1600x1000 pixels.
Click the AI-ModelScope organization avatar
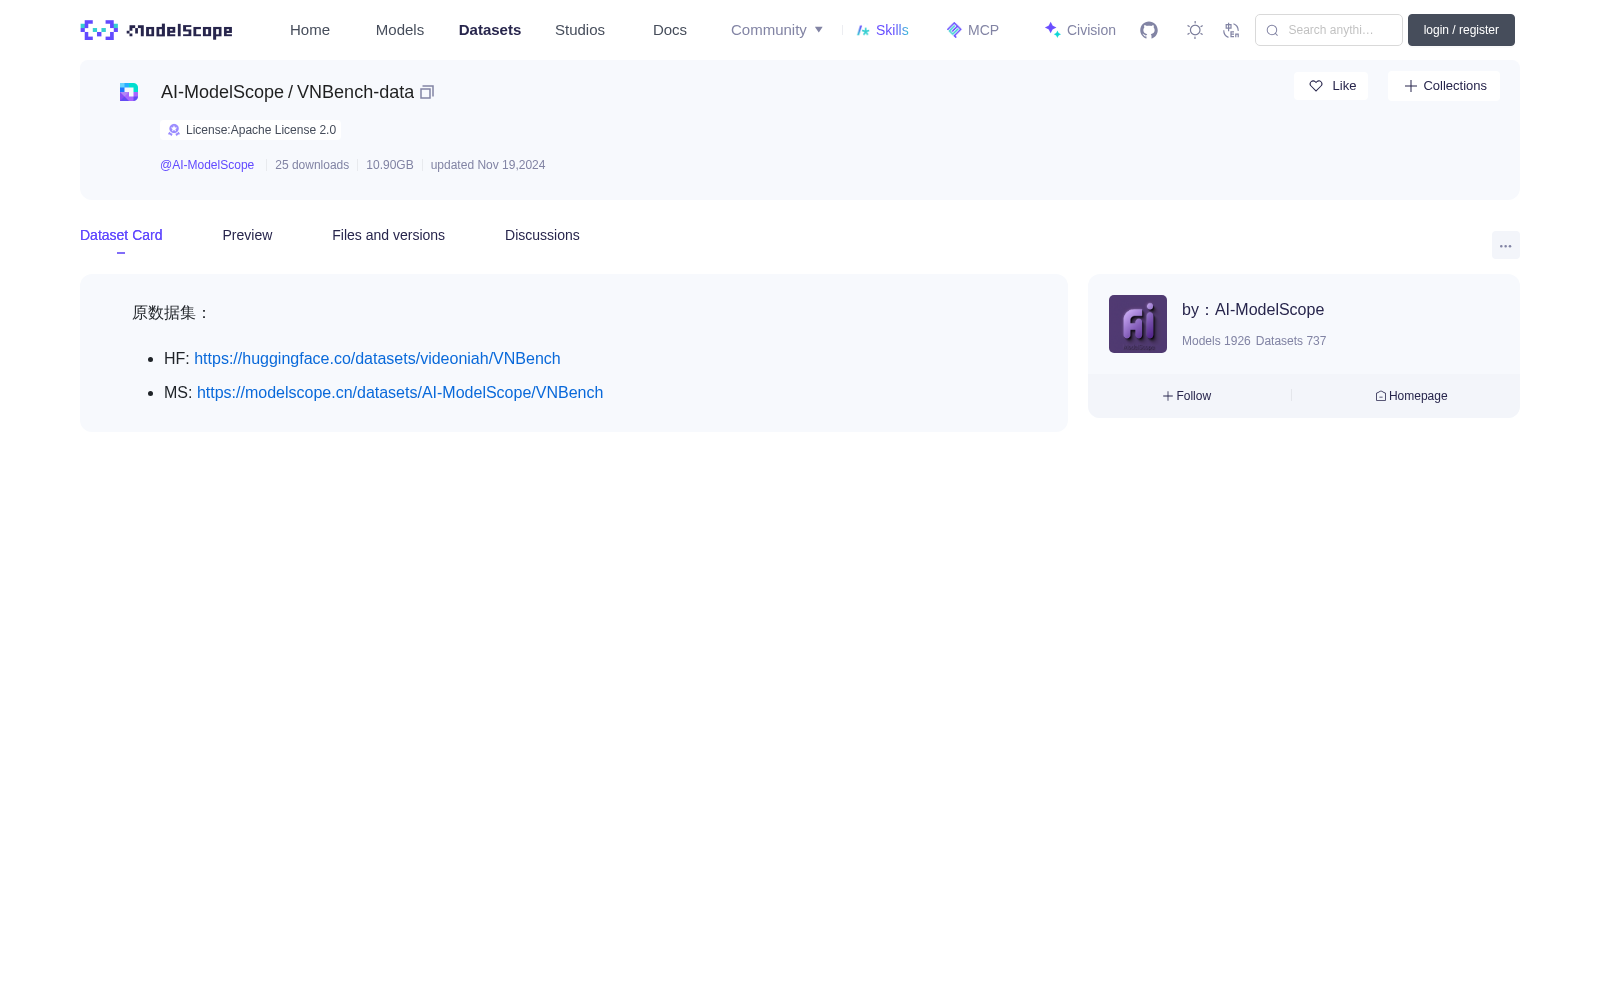click(1138, 324)
